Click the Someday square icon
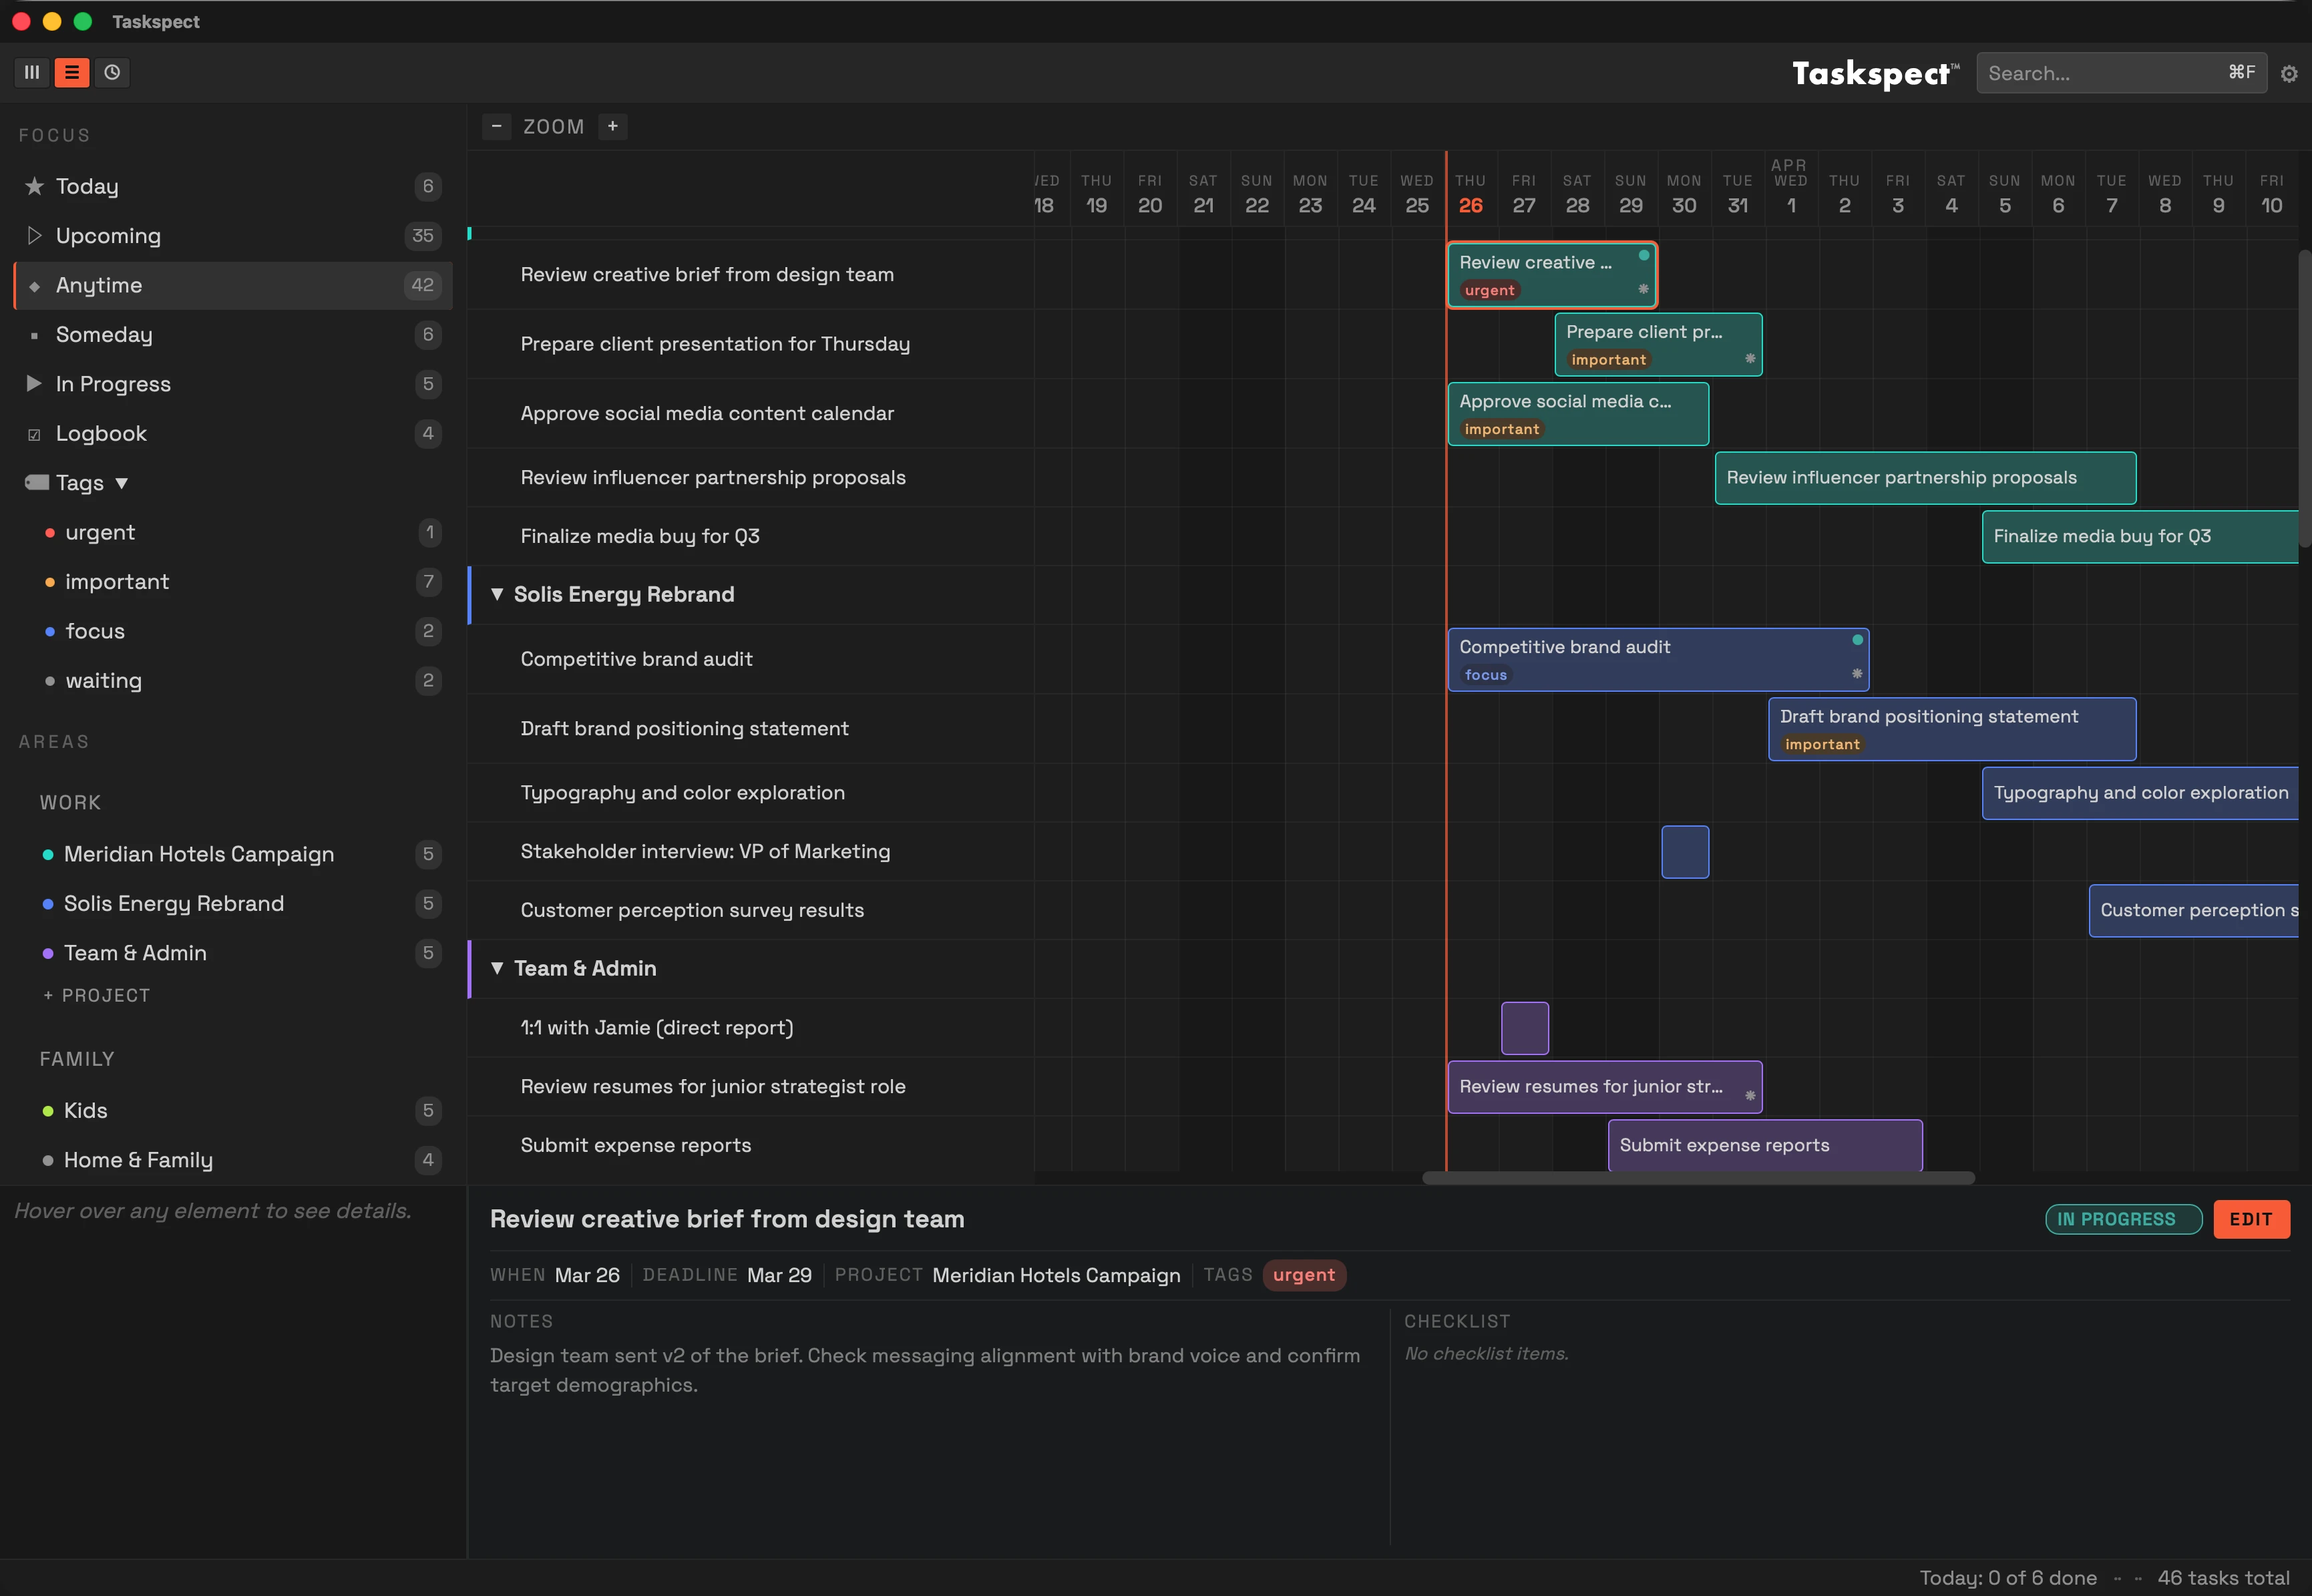2312x1596 pixels. point(34,335)
